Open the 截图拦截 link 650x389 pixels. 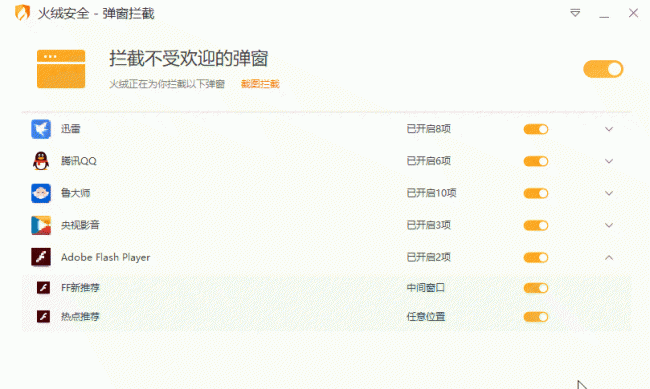click(x=260, y=84)
